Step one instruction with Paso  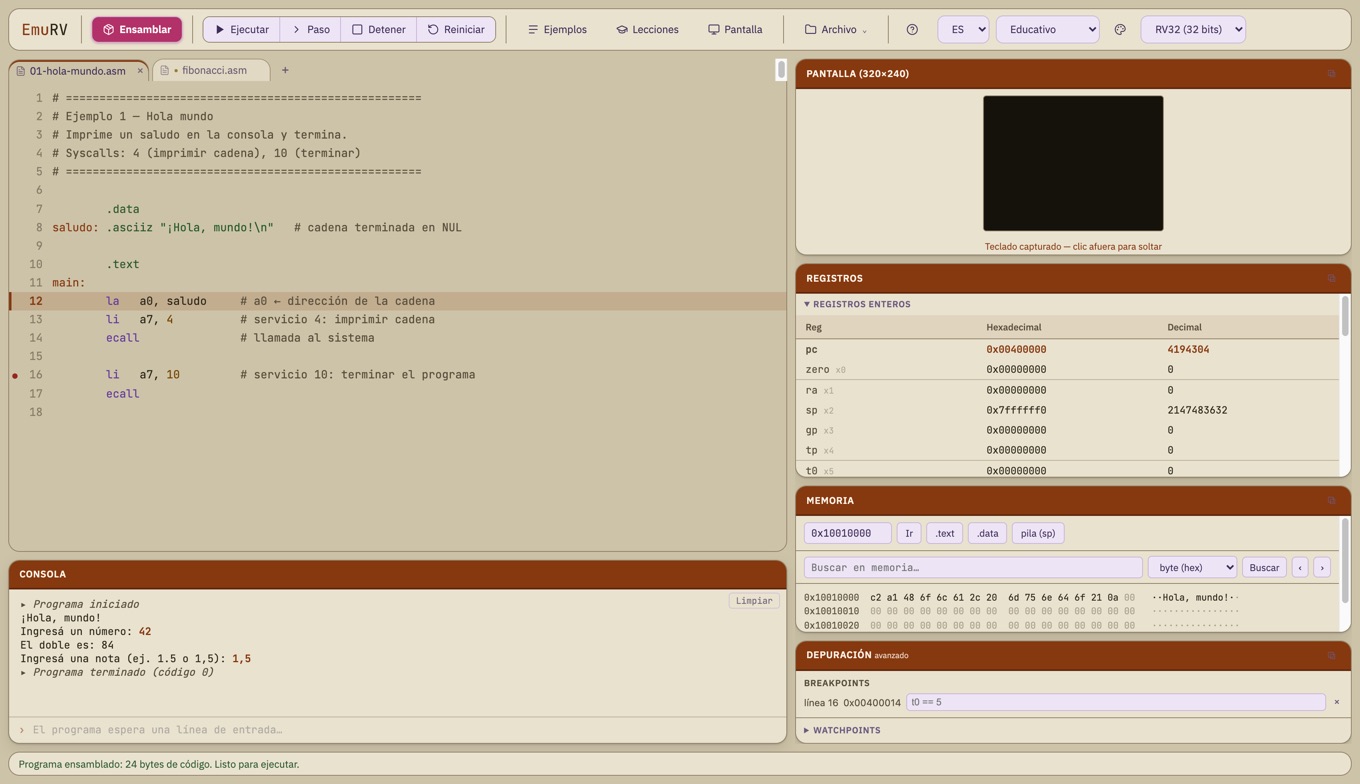310,30
